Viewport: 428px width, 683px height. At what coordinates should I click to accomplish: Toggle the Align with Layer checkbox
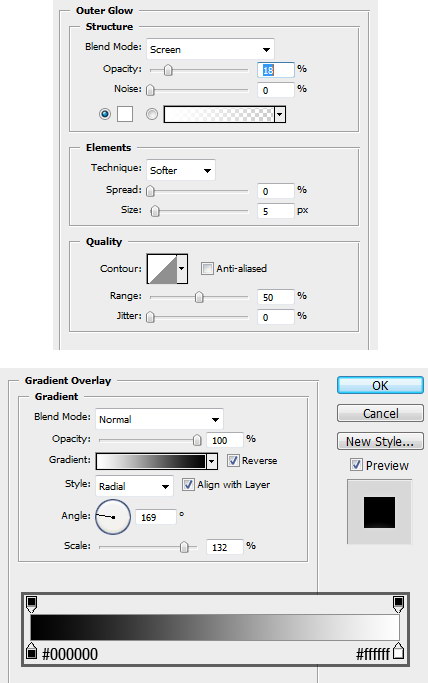click(x=188, y=484)
